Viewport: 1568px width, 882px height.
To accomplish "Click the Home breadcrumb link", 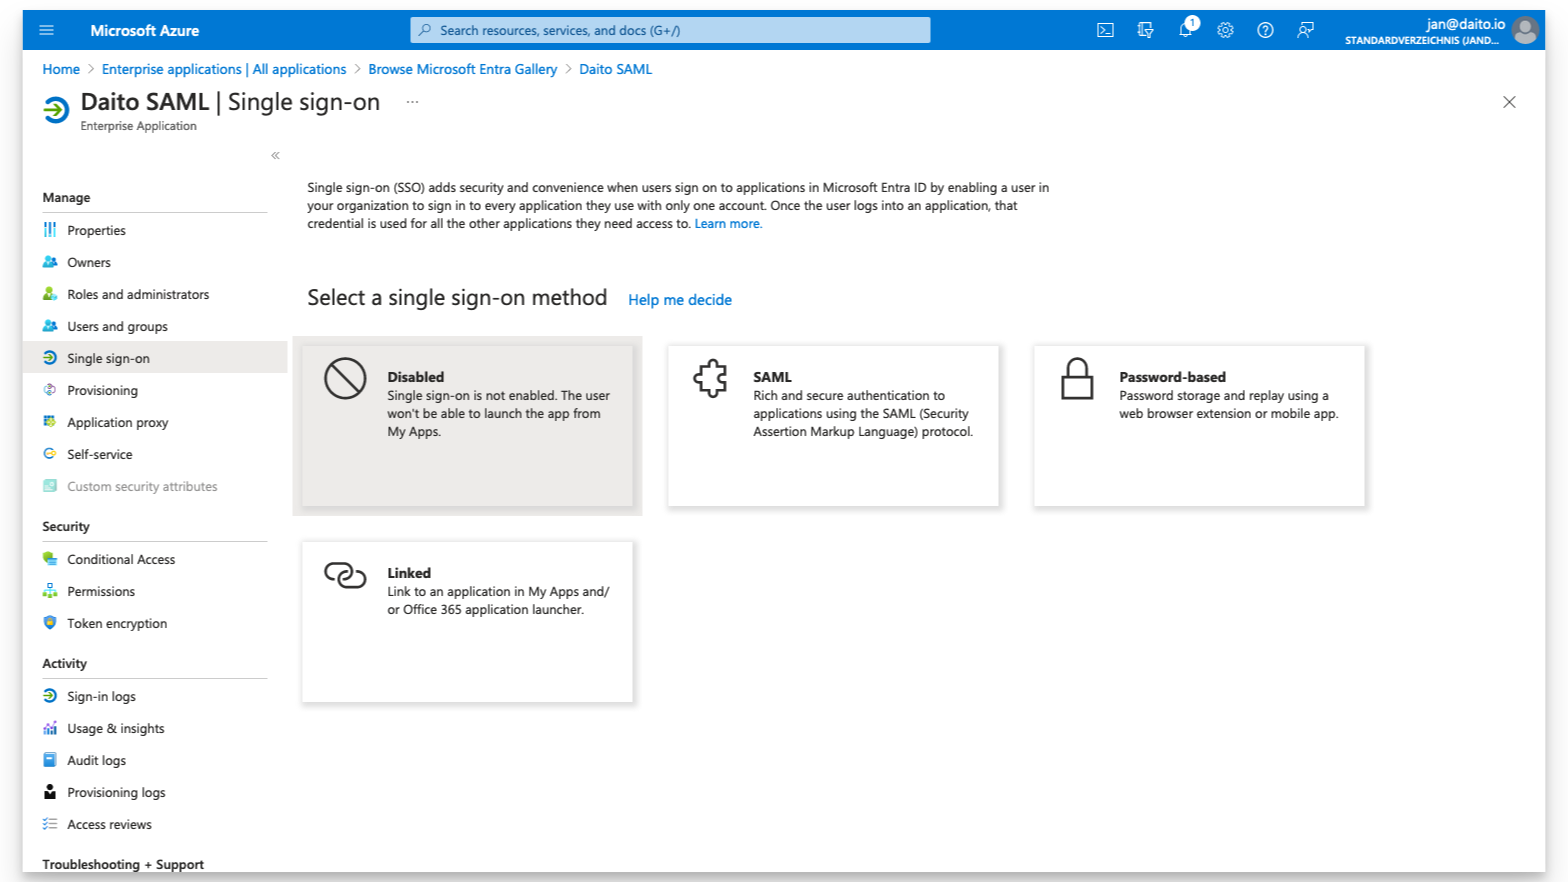I will [61, 69].
